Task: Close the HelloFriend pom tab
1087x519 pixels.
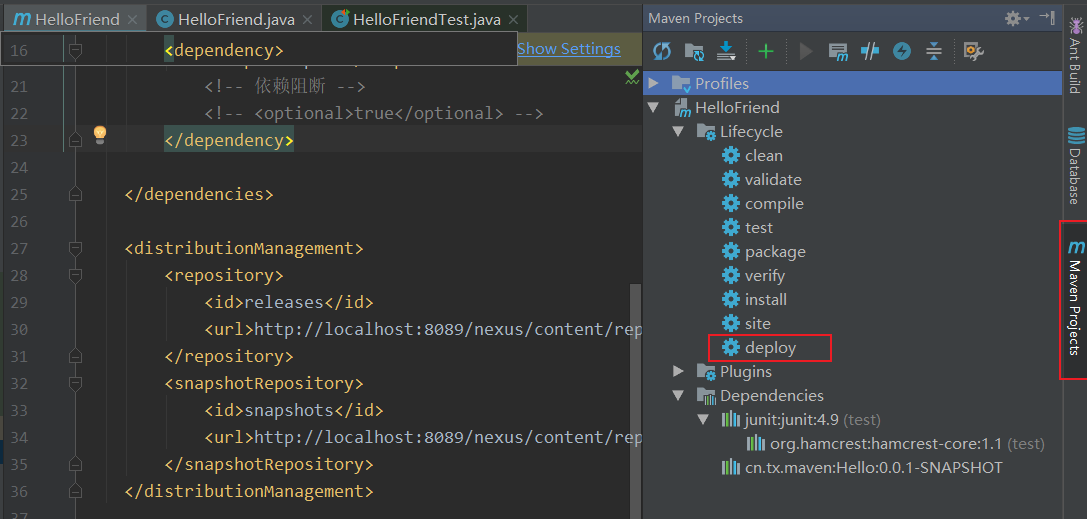Action: [x=133, y=20]
